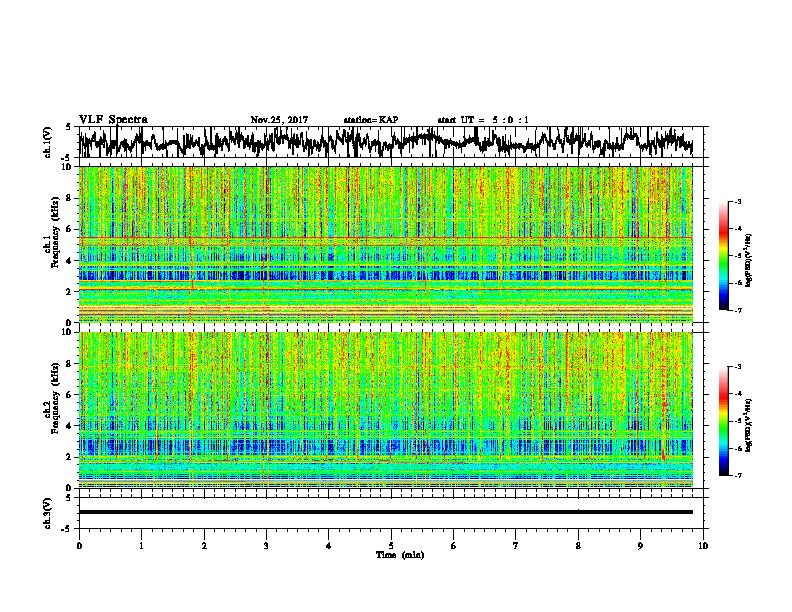Viewport: 792px width, 612px height.
Task: Click time axis tick label "6"
Action: 453,545
